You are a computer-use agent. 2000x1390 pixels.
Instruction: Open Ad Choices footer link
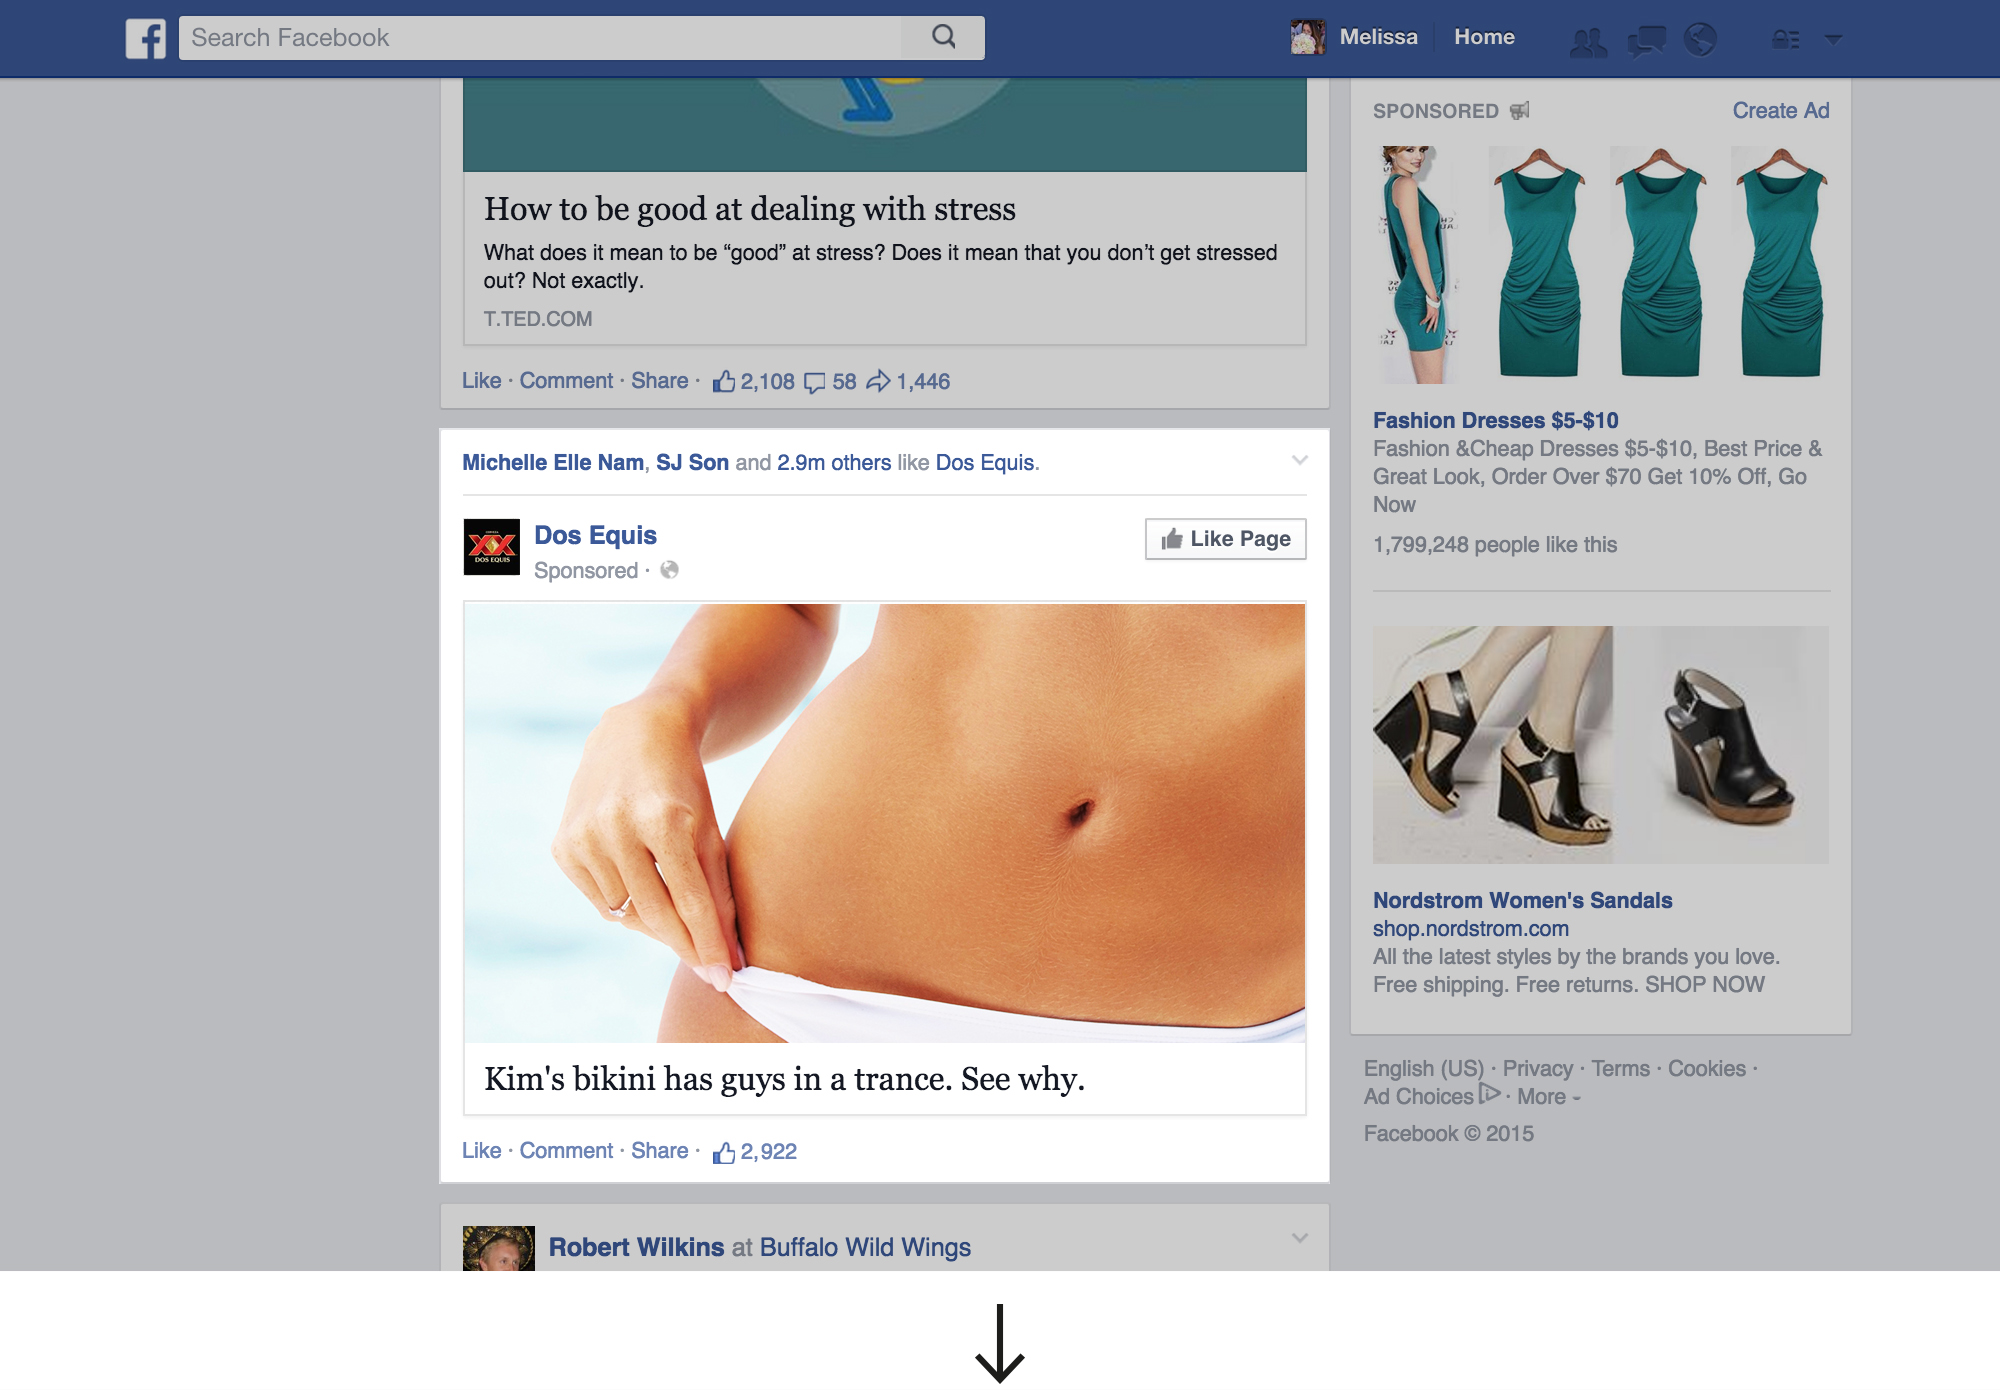pyautogui.click(x=1418, y=1097)
